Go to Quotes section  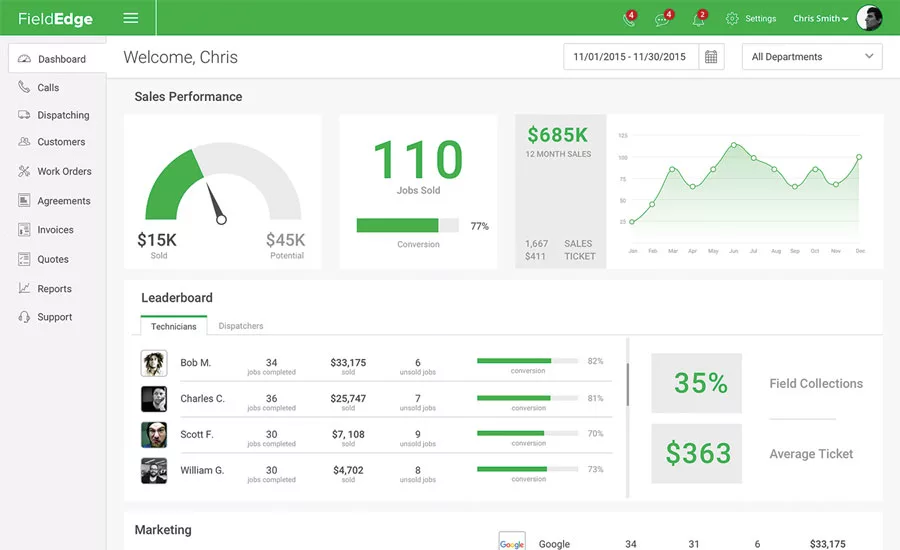click(53, 259)
